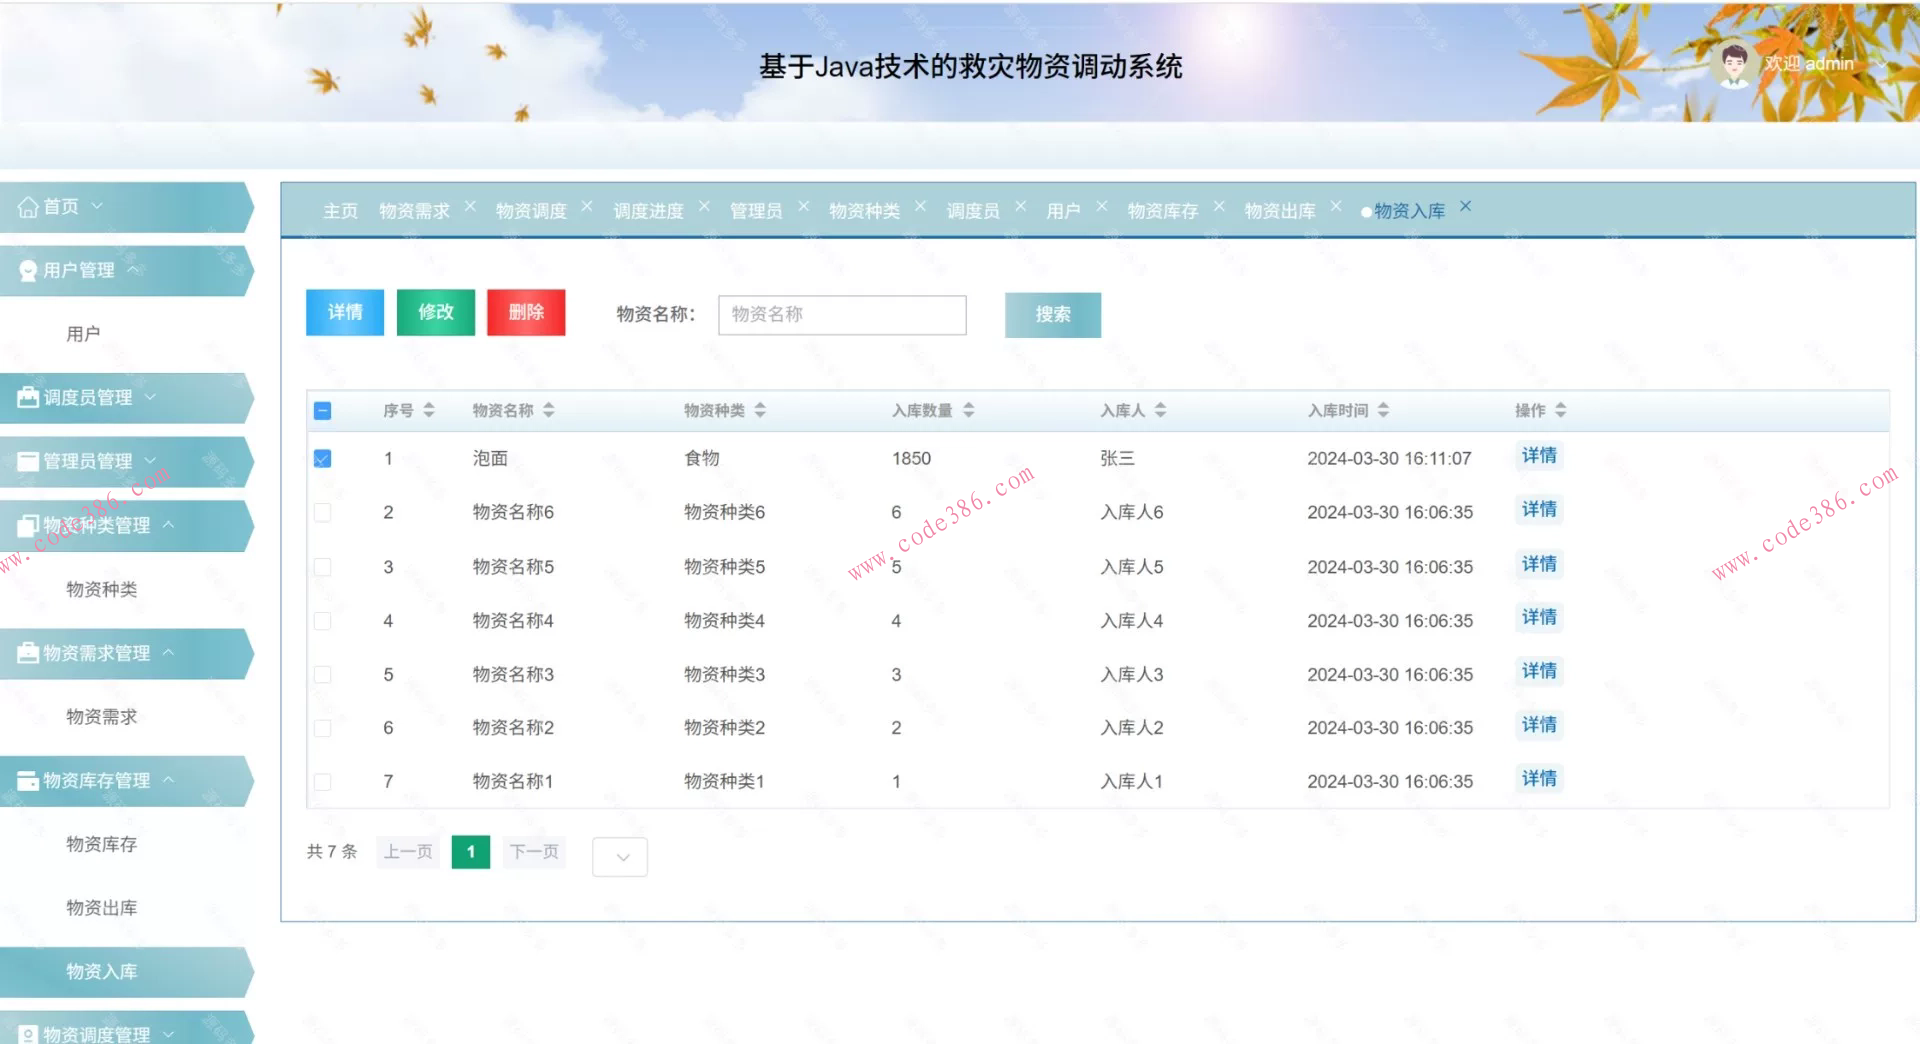Switch to the 物资出库 tab

click(x=1281, y=210)
